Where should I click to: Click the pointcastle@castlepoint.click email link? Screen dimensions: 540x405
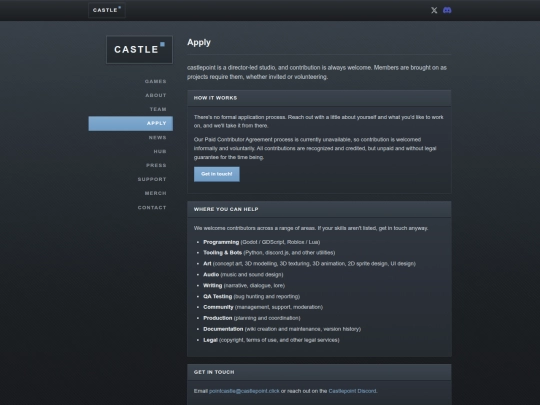tap(244, 391)
